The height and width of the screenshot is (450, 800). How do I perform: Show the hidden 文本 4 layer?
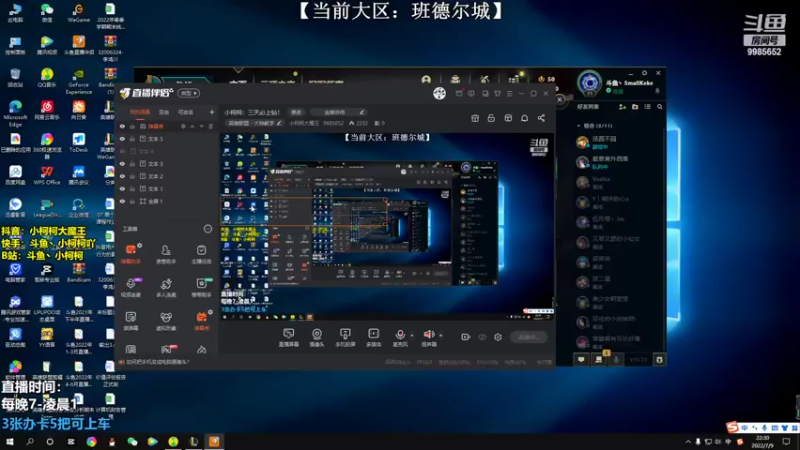click(x=122, y=151)
